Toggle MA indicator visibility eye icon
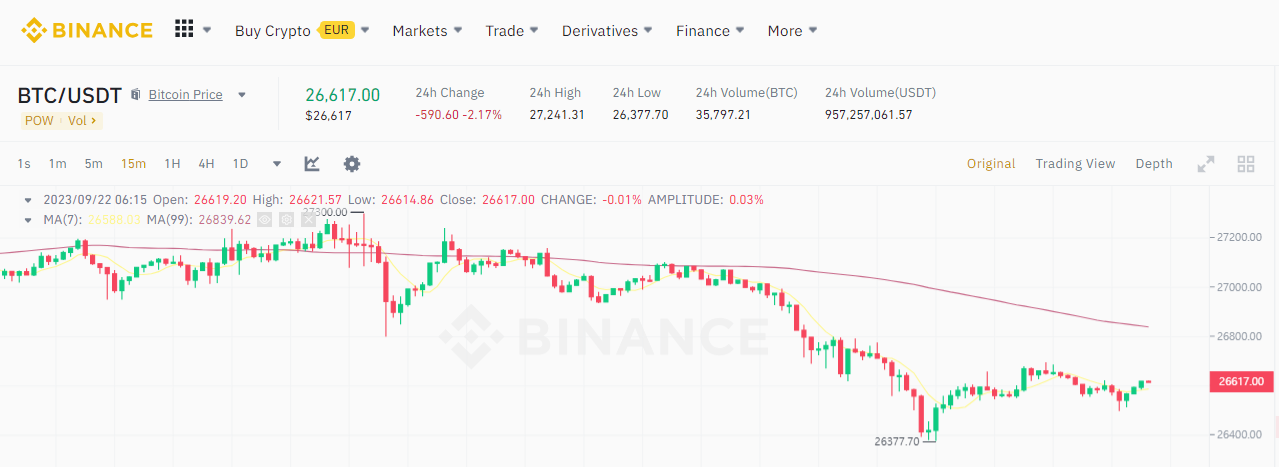Screen dimensions: 1279x467 tap(265, 219)
